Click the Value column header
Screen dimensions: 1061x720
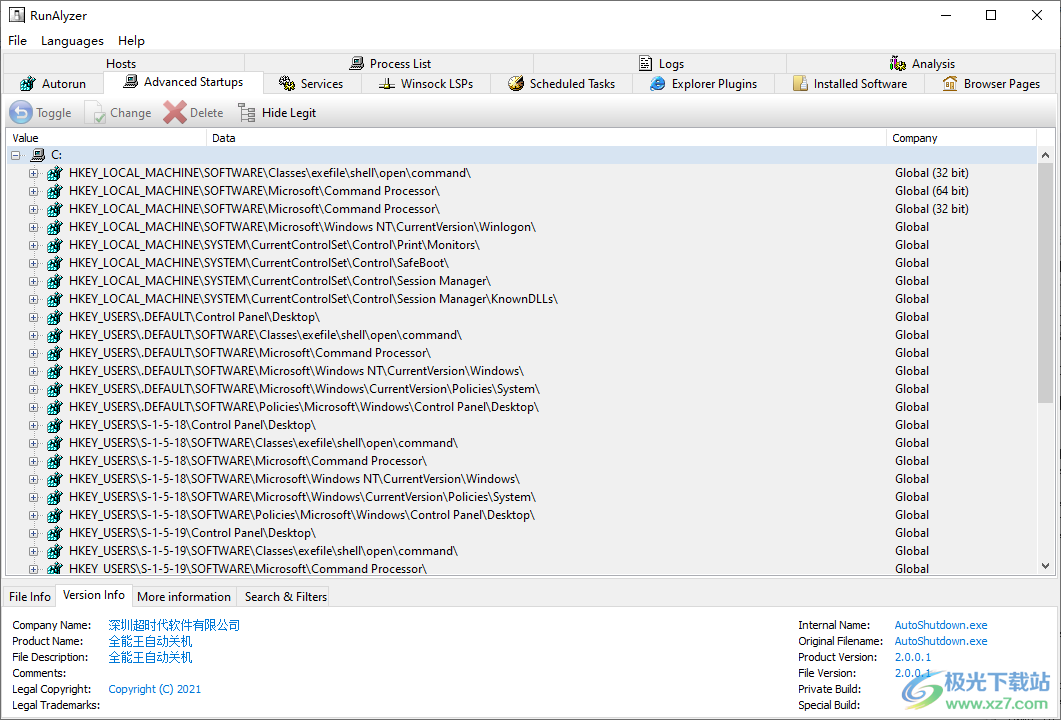(x=107, y=138)
